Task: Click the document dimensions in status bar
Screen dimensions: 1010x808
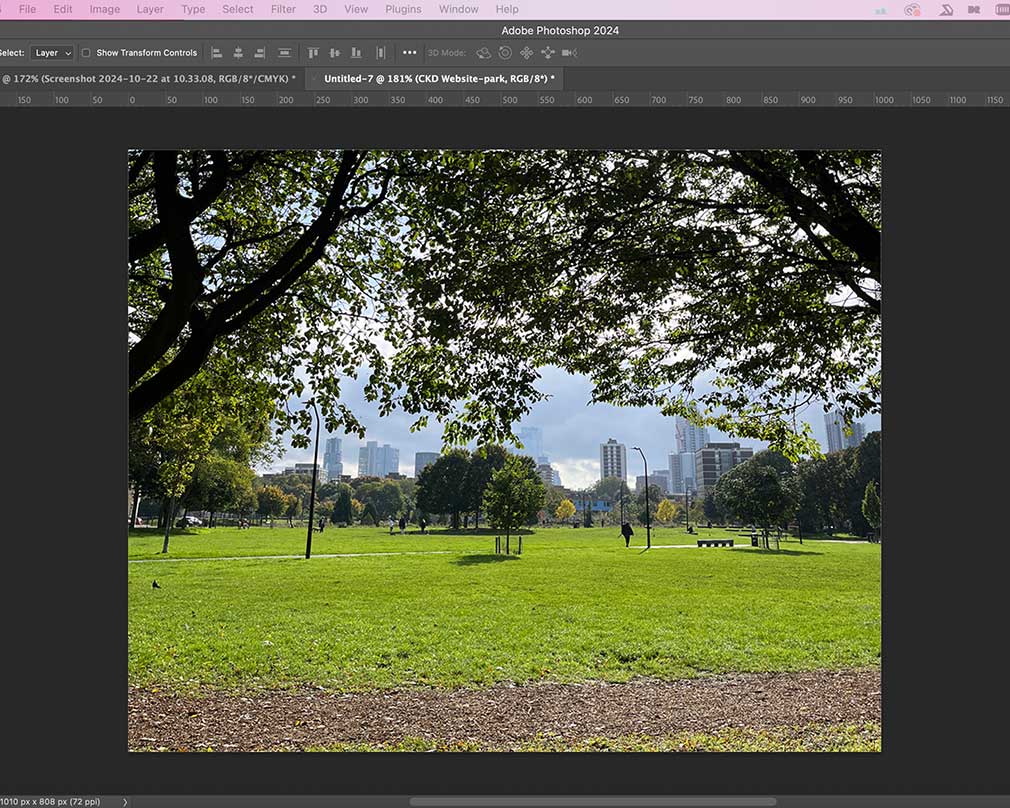Action: pos(50,802)
